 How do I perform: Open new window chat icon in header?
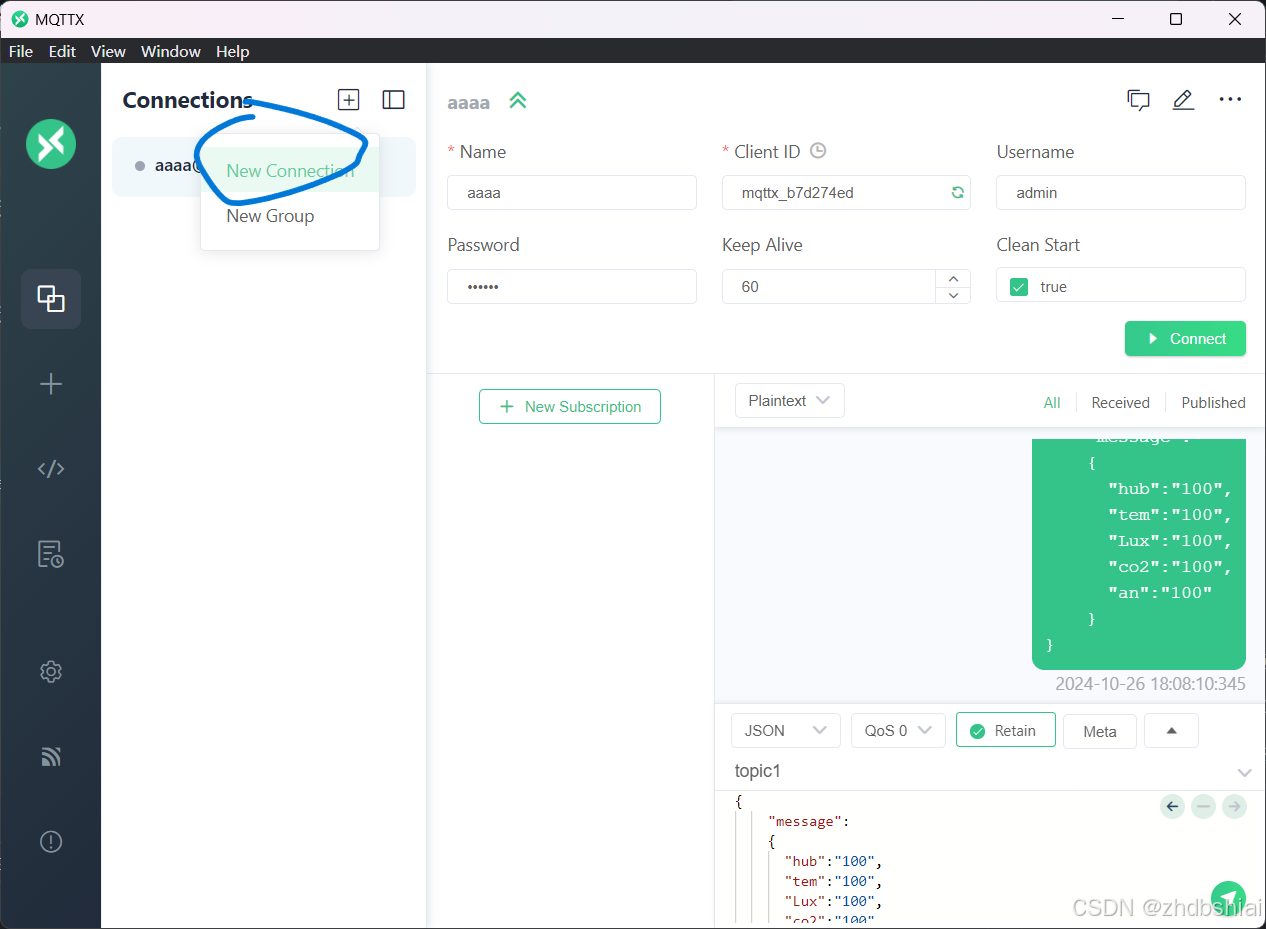1138,99
